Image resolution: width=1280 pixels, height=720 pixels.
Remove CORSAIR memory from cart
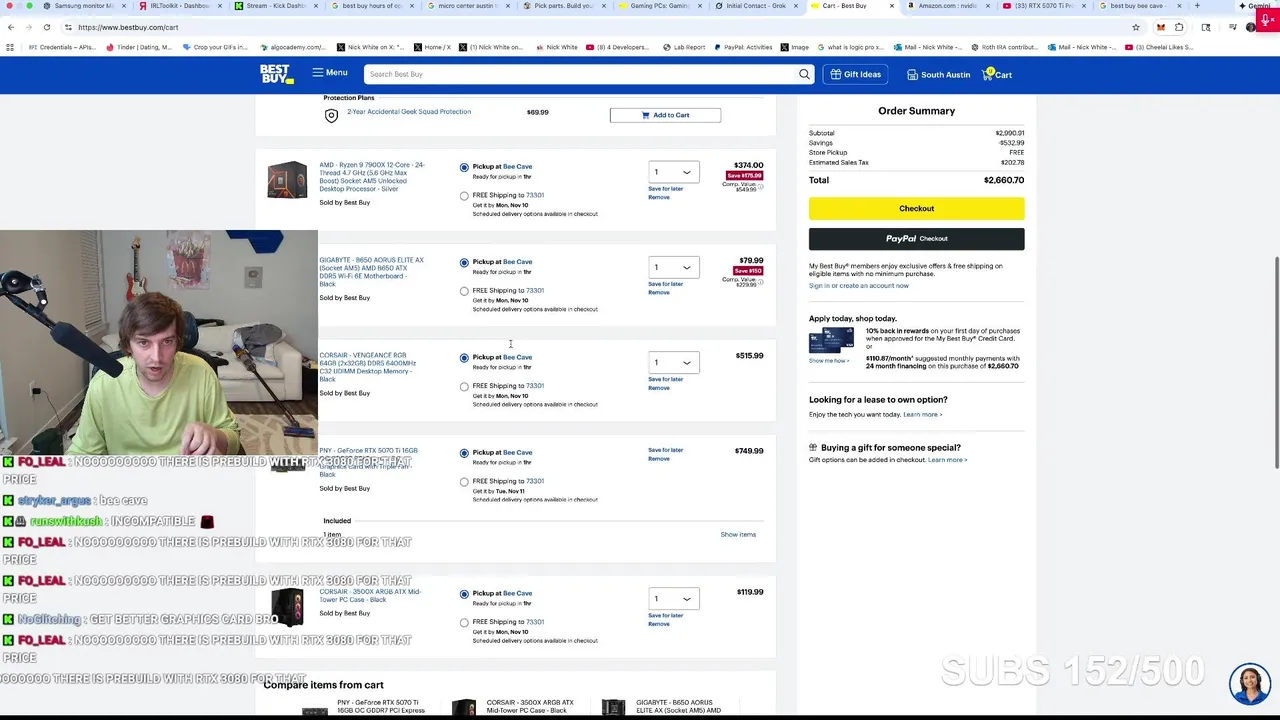659,387
